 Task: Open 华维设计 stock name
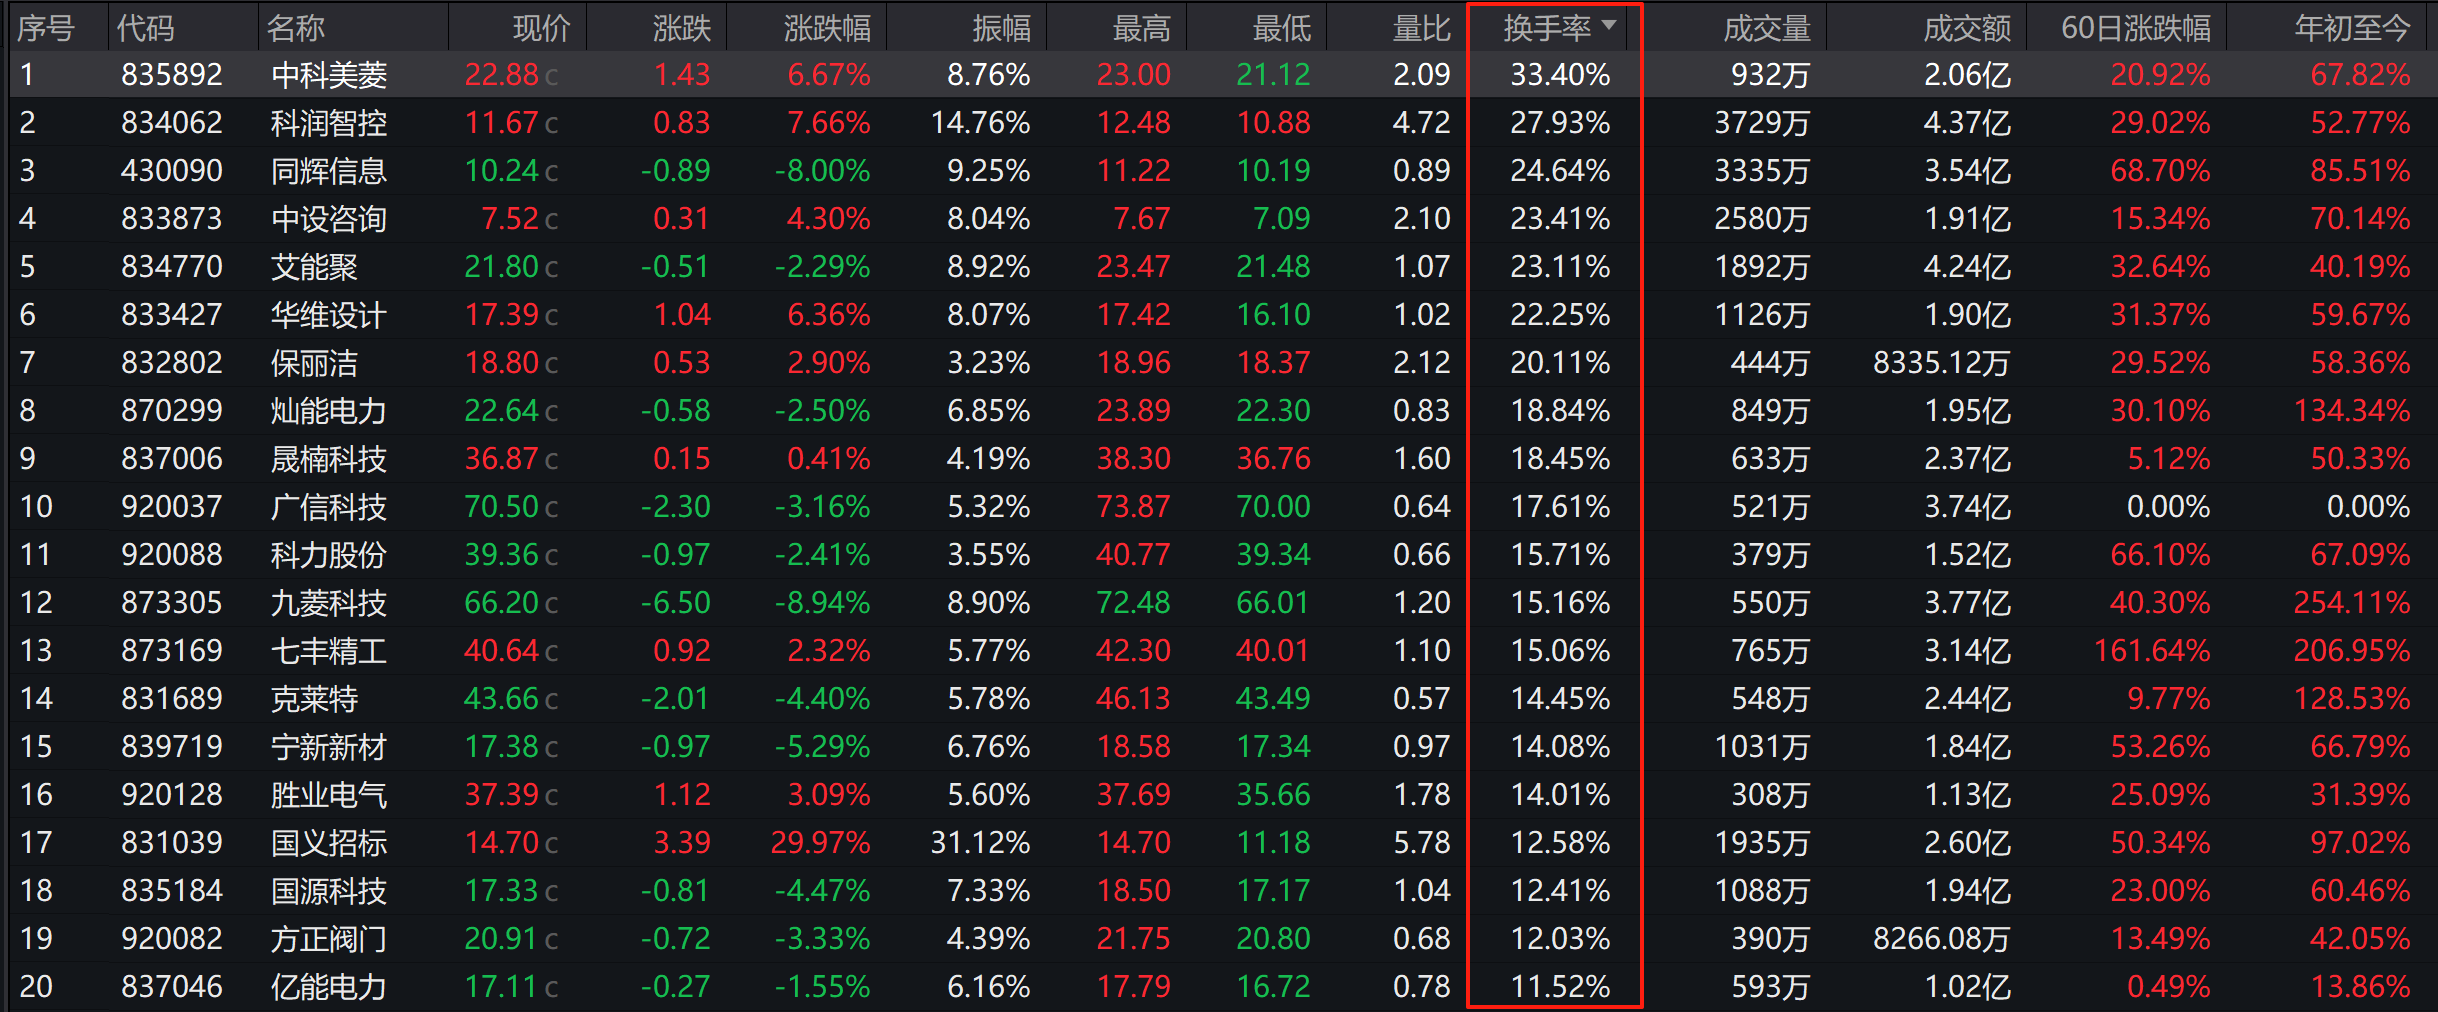(329, 315)
